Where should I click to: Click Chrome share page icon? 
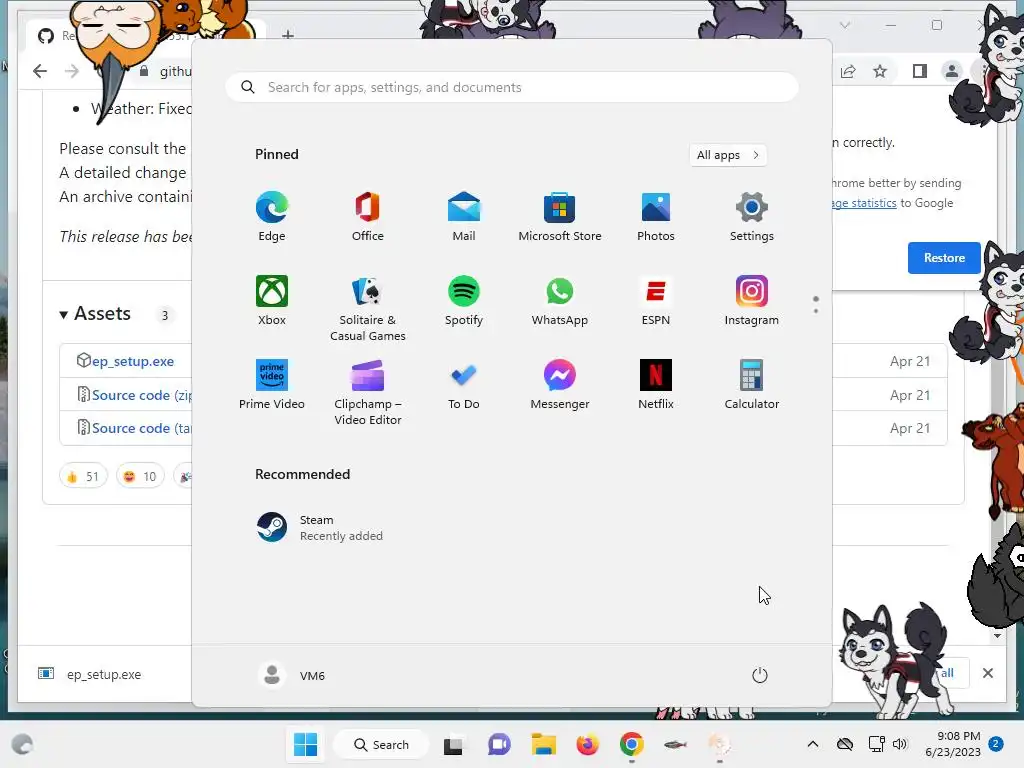(848, 71)
